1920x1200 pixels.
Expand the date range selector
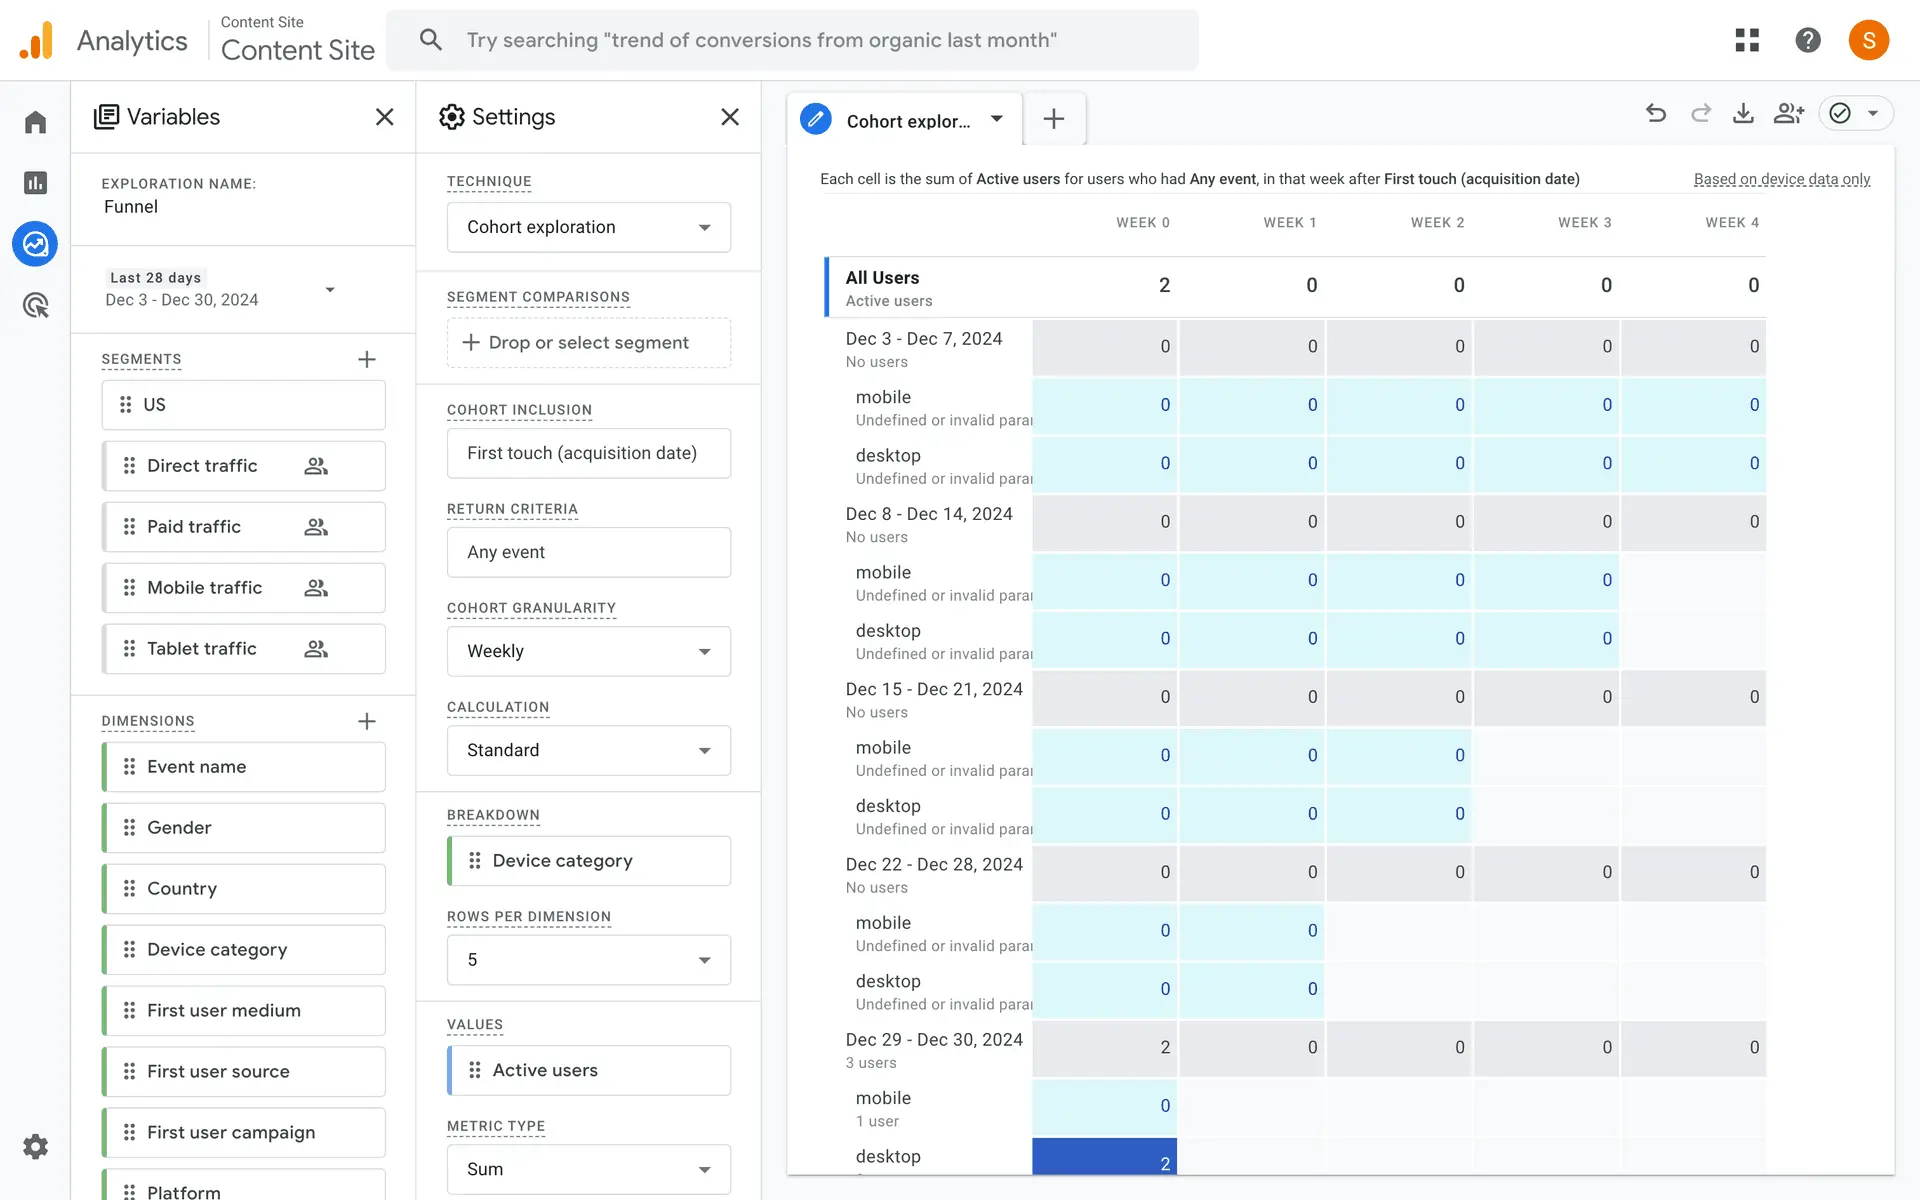pos(329,290)
